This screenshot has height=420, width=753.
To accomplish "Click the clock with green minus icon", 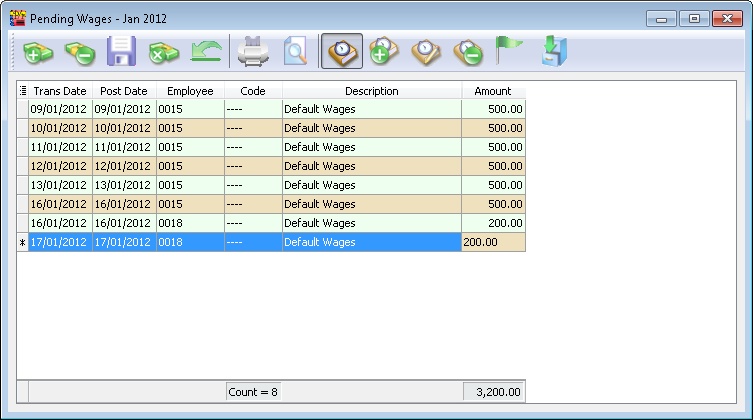I will 468,51.
